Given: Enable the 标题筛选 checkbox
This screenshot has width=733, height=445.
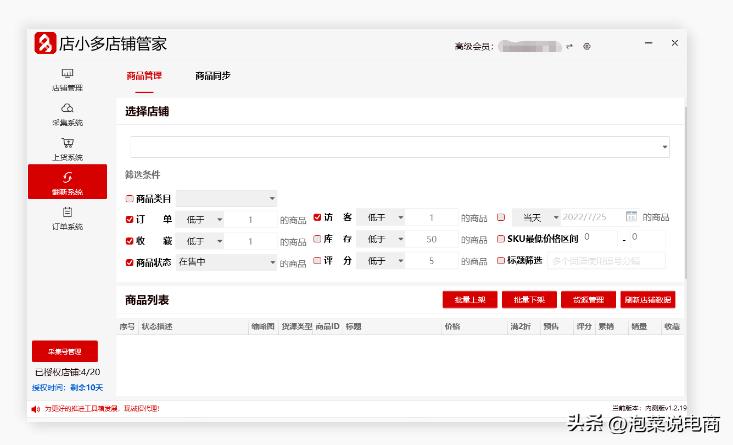Looking at the screenshot, I should [501, 260].
